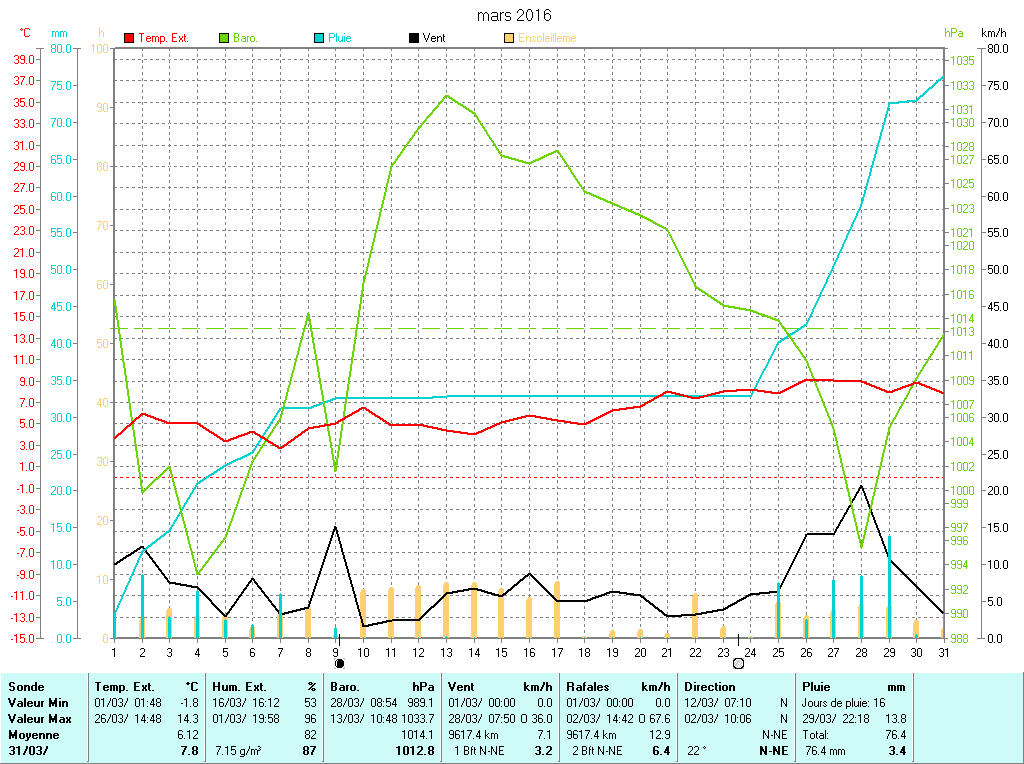Click the orange Ensoleillement legend square
Image resolution: width=1024 pixels, height=764 pixels.
(x=509, y=38)
